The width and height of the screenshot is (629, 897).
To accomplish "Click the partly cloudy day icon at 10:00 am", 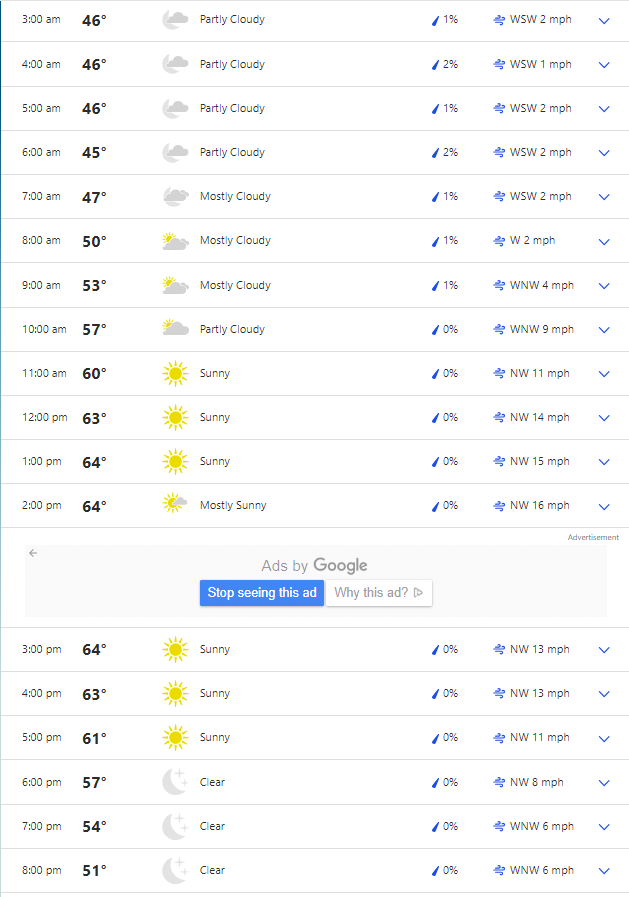I will pos(175,328).
